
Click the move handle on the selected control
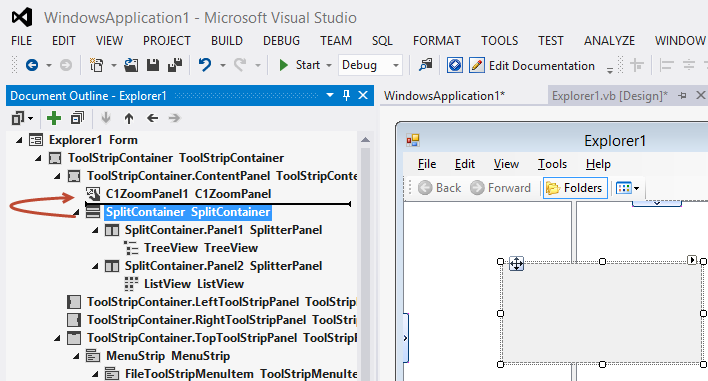[x=516, y=263]
